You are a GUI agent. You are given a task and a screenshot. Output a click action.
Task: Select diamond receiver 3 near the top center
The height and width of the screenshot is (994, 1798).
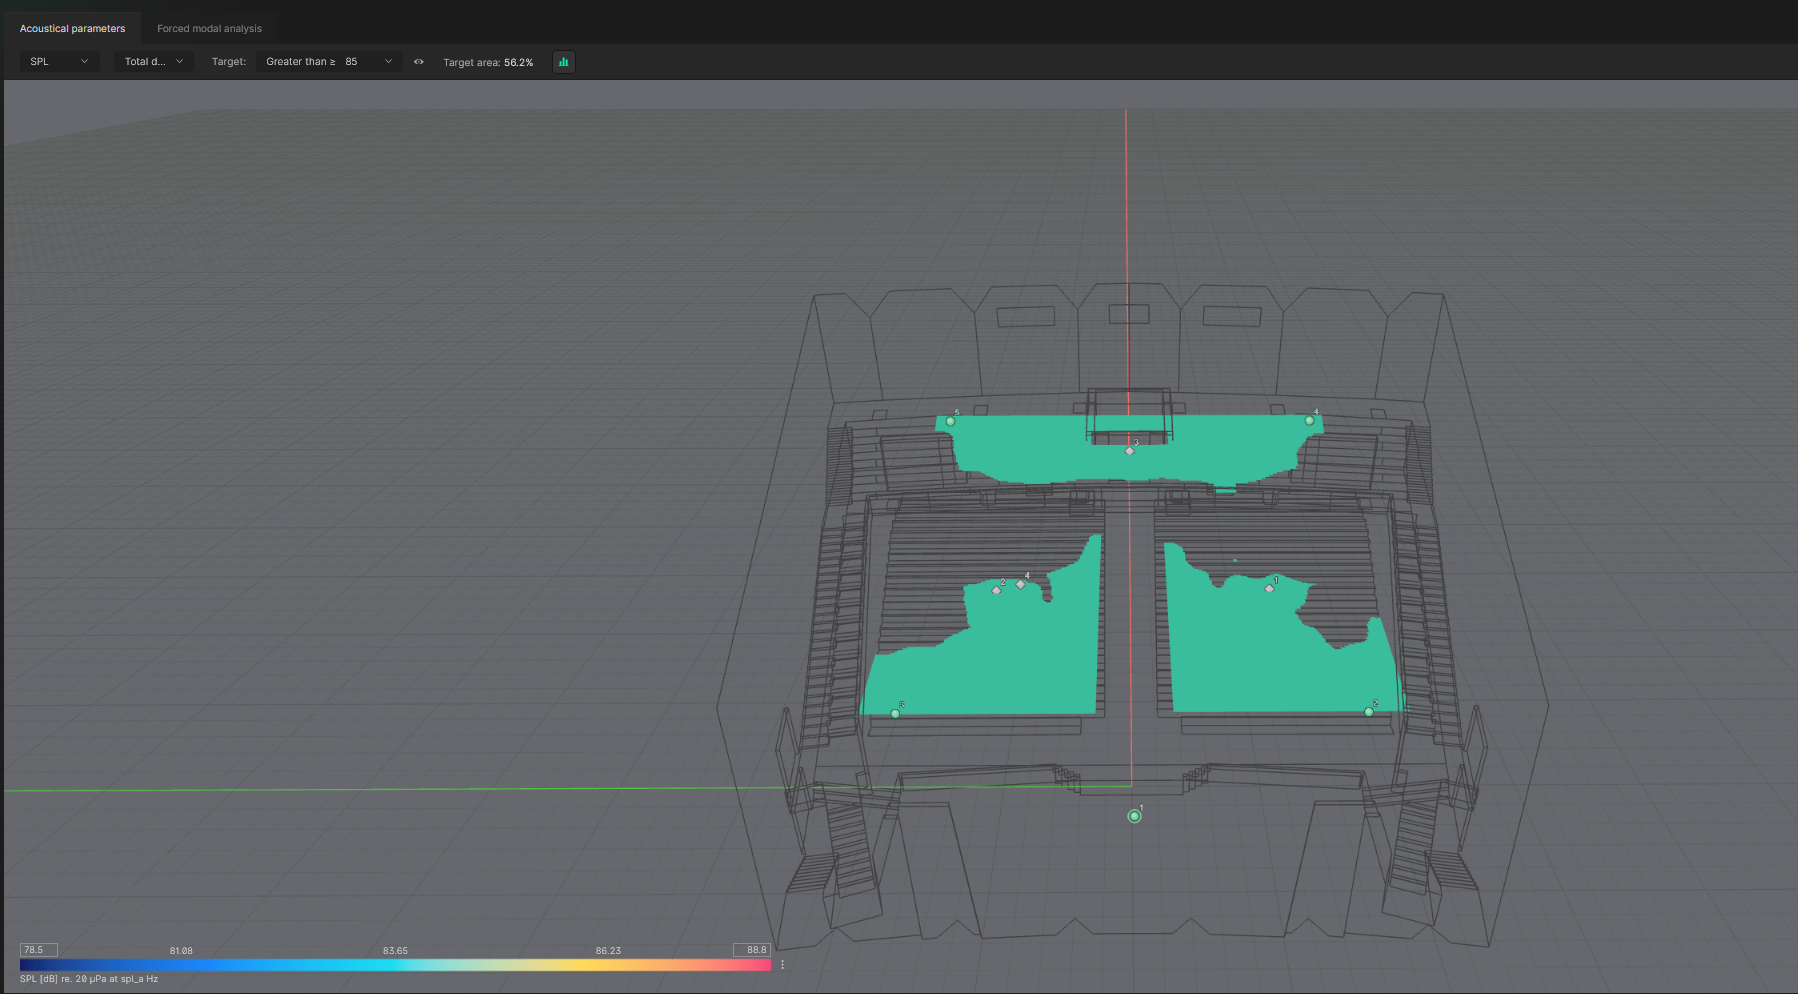[1130, 451]
